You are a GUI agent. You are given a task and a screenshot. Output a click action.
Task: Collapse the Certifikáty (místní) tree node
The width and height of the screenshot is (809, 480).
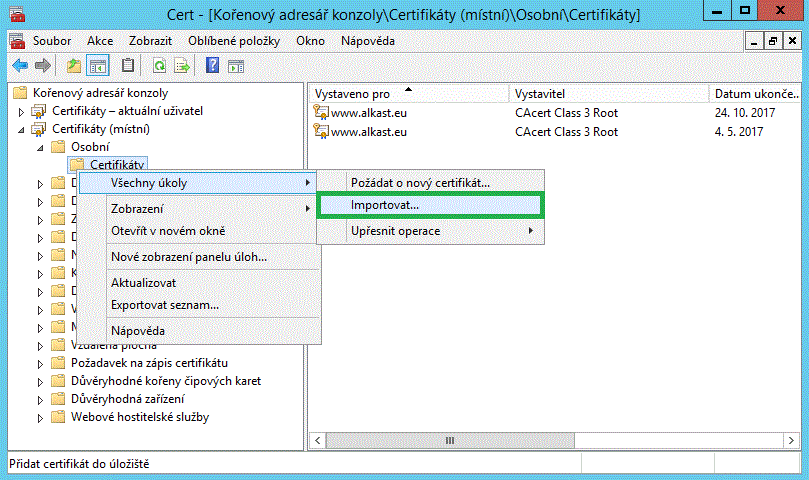click(22, 129)
